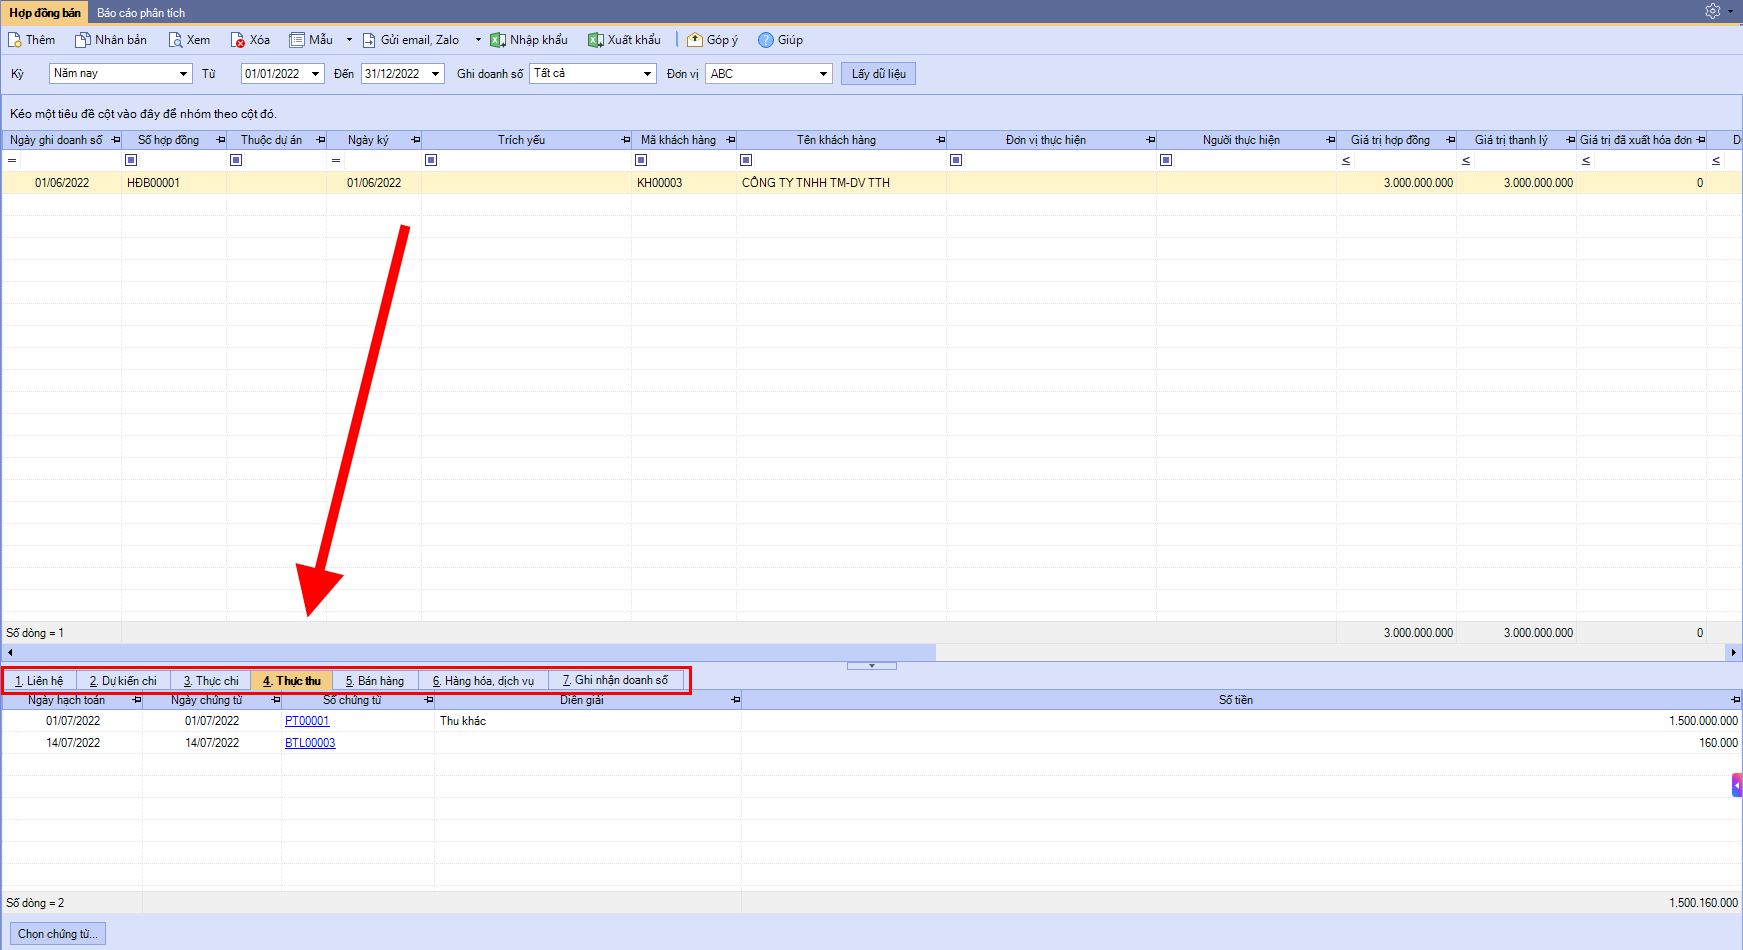Pin the Giá trị hợp đồng column
The width and height of the screenshot is (1743, 950).
coord(1451,140)
